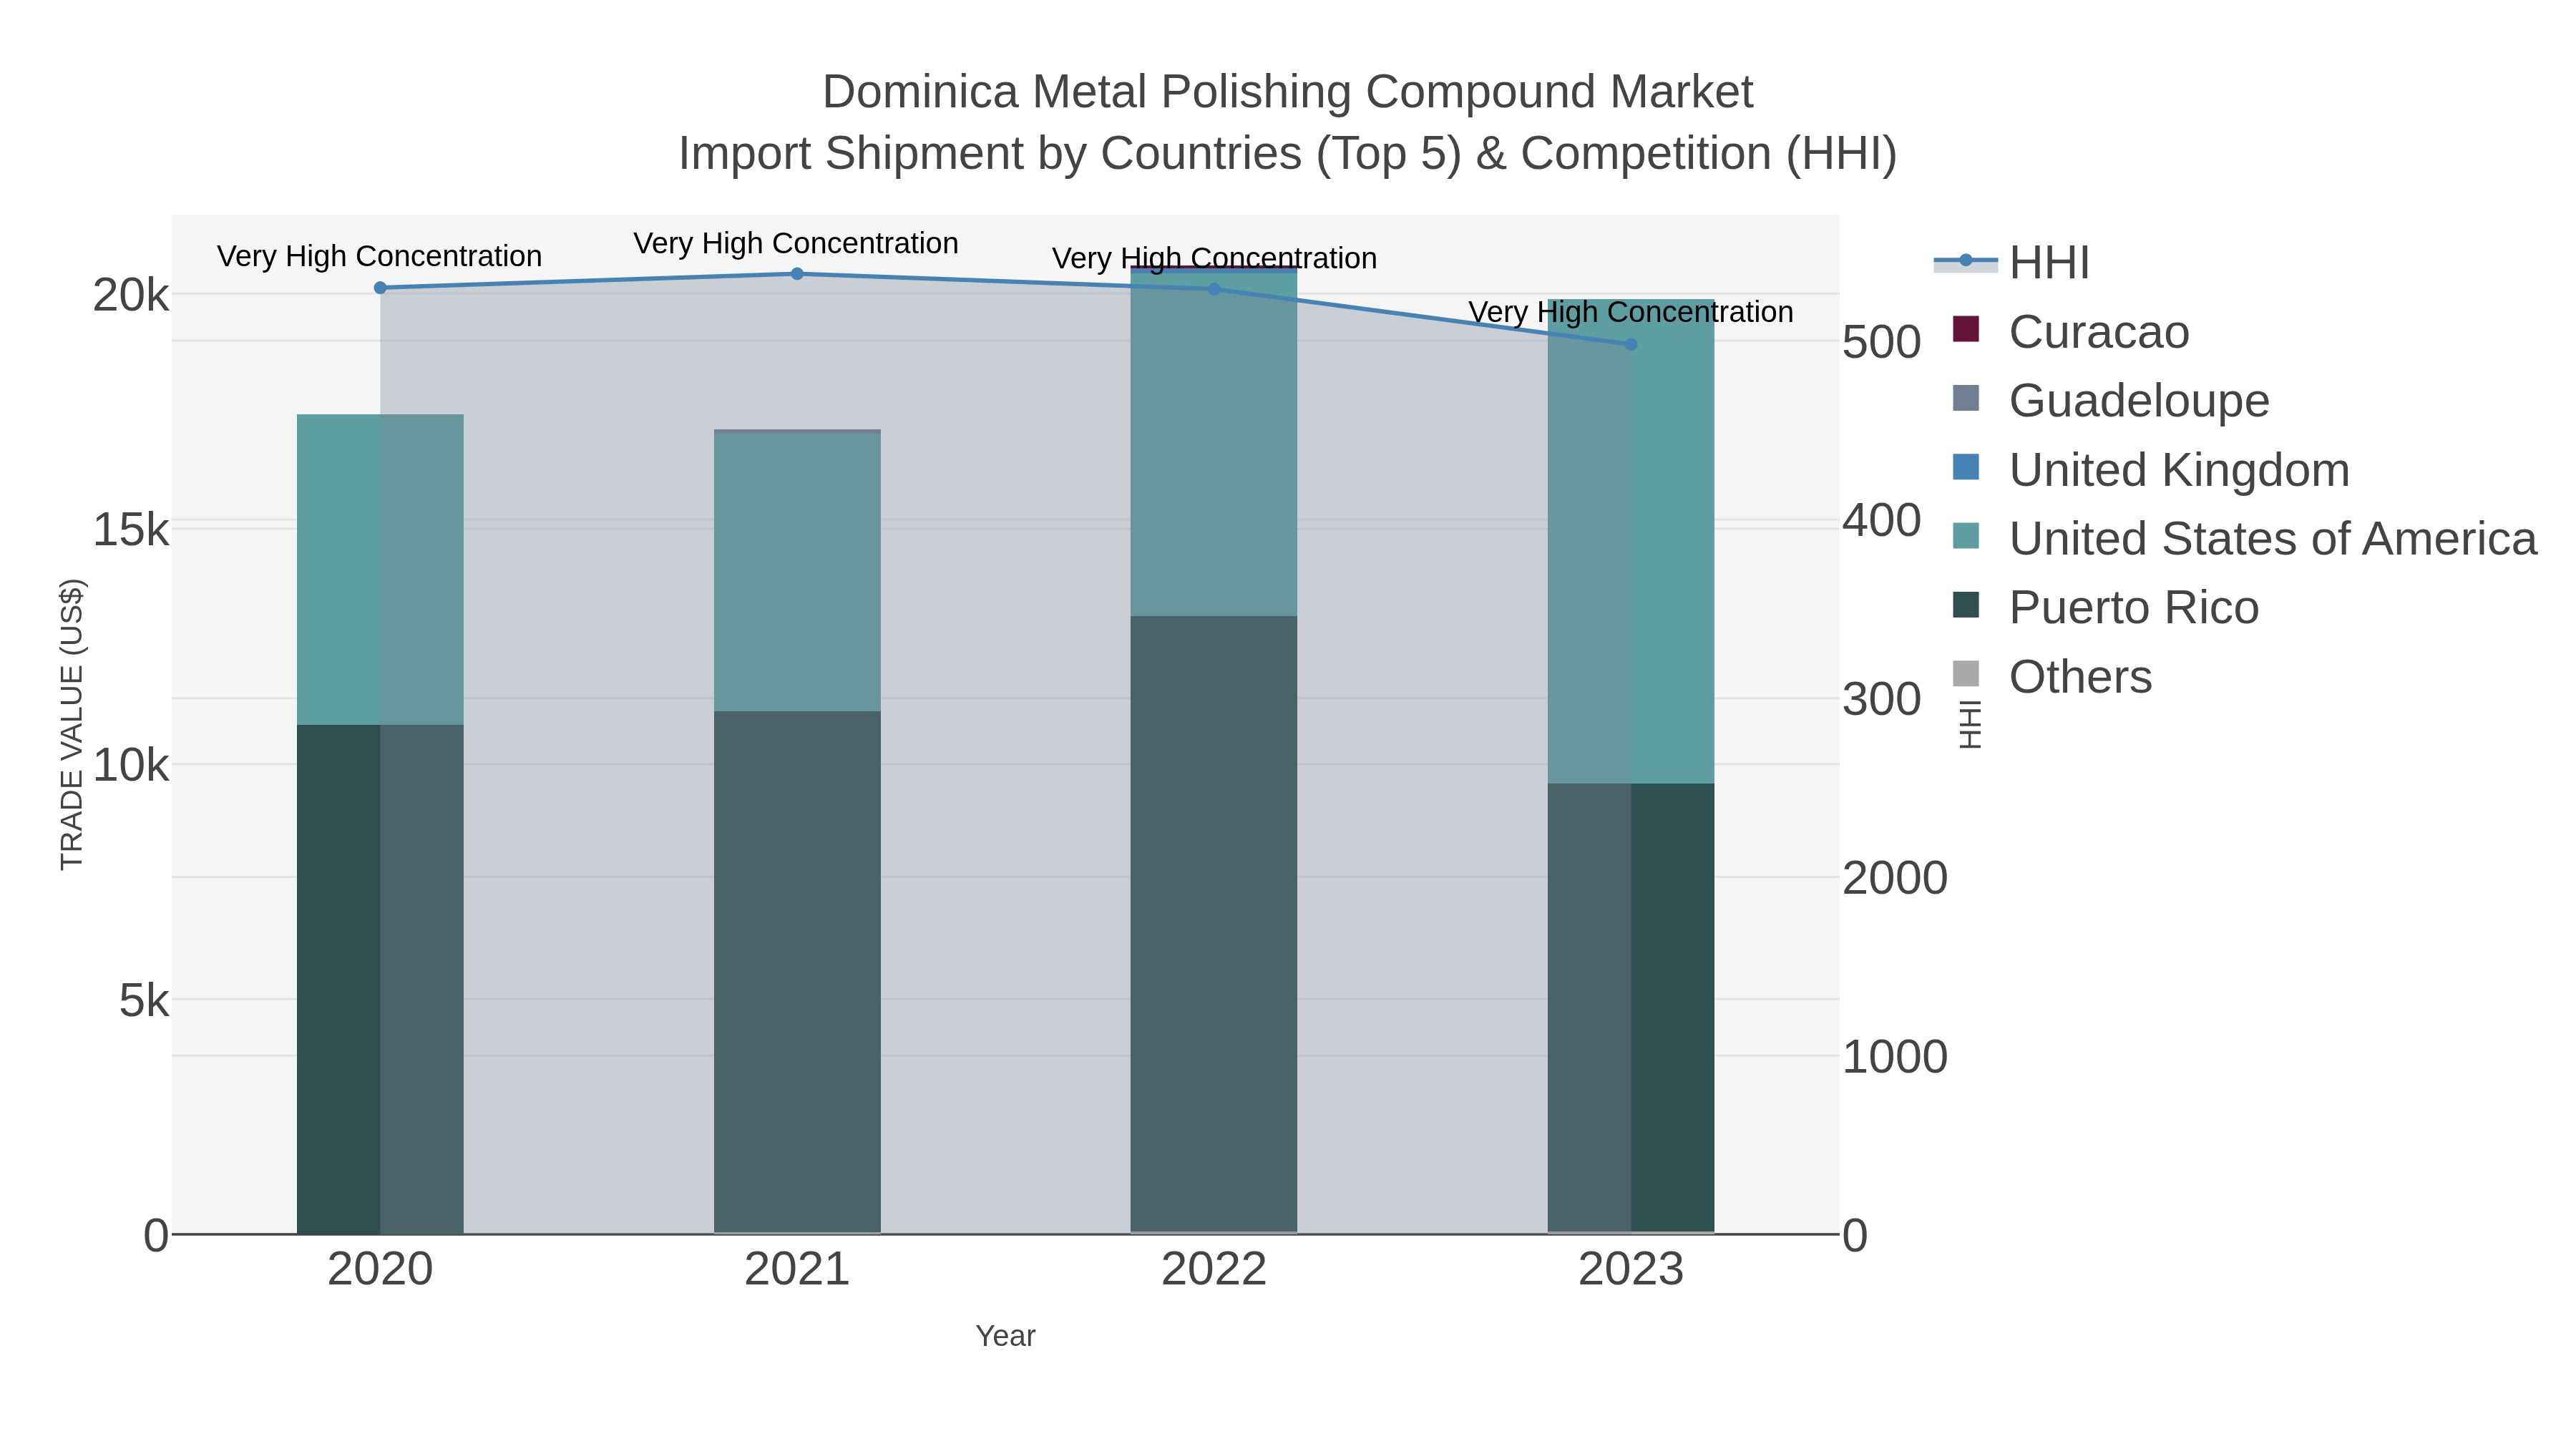Click the 2022 year axis label
The image size is (2576, 1449).
point(1214,1270)
